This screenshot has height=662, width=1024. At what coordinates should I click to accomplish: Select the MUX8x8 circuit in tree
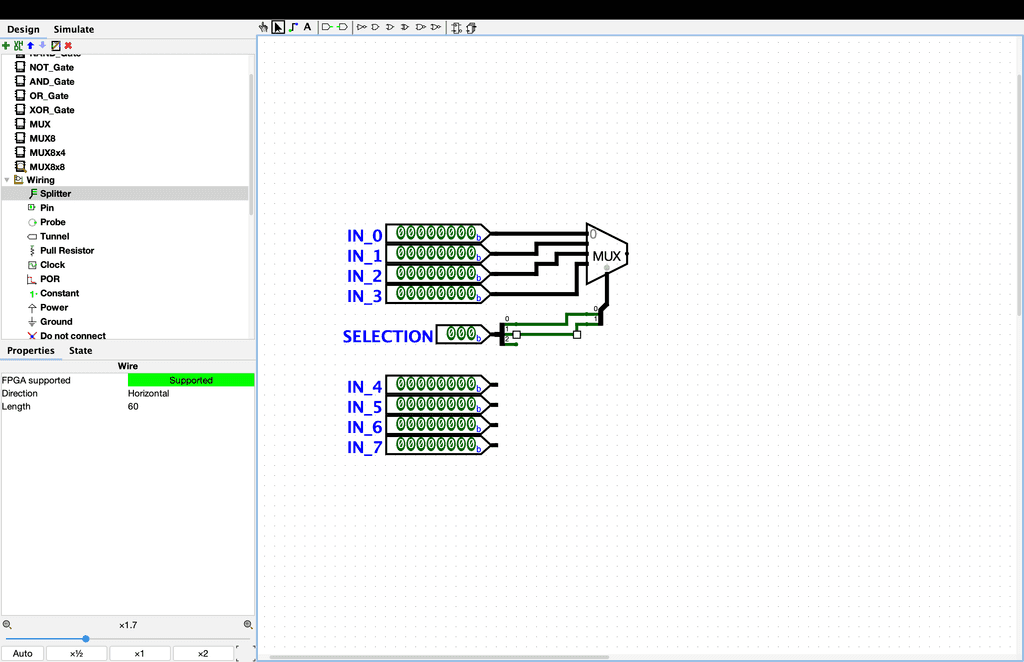pyautogui.click(x=47, y=167)
